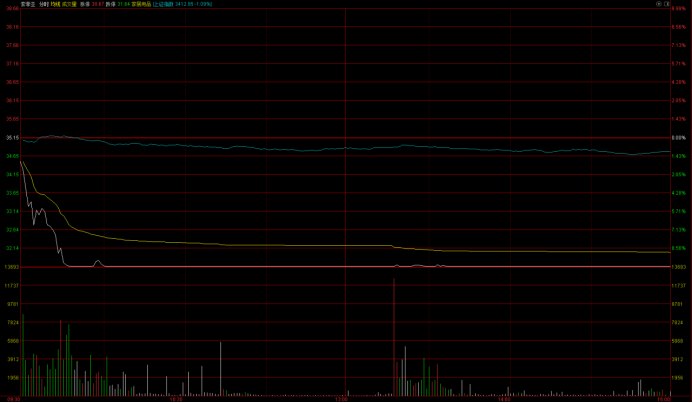Click the 0.00% label on right axis
The width and height of the screenshot is (692, 403).
(x=679, y=138)
